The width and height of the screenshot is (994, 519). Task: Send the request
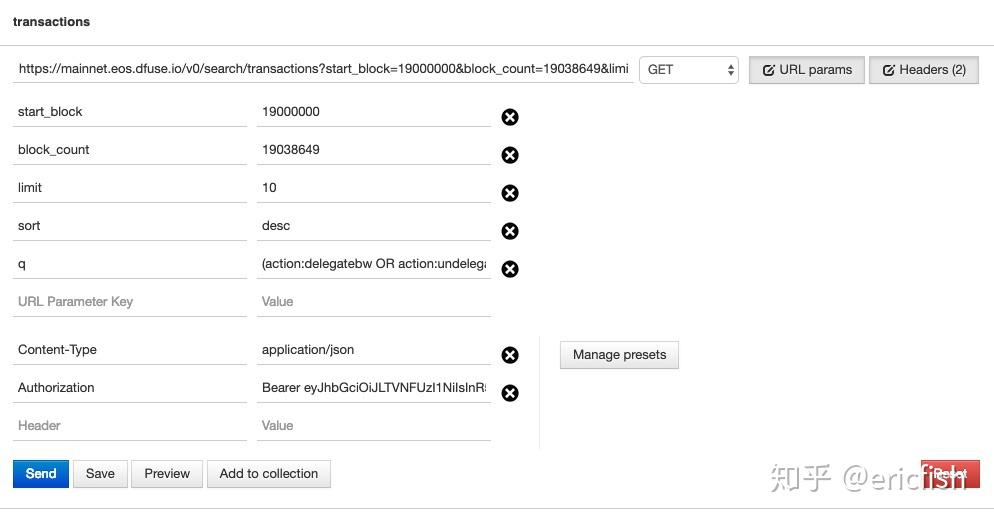pos(41,474)
